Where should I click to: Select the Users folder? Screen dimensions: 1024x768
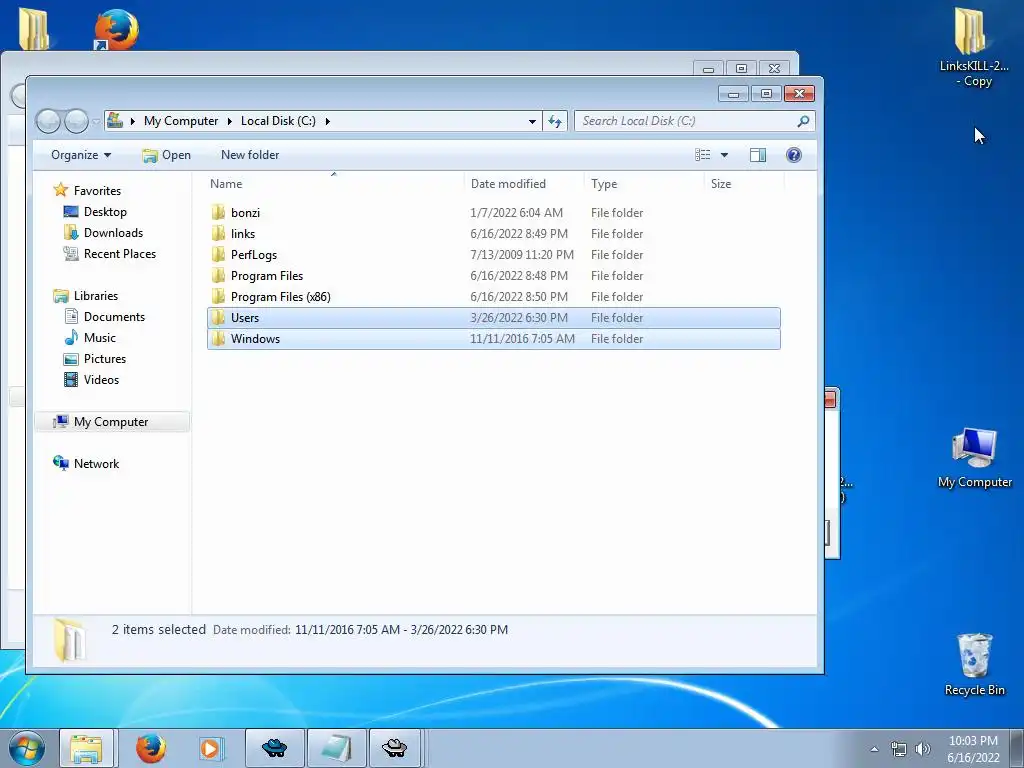[x=494, y=318]
